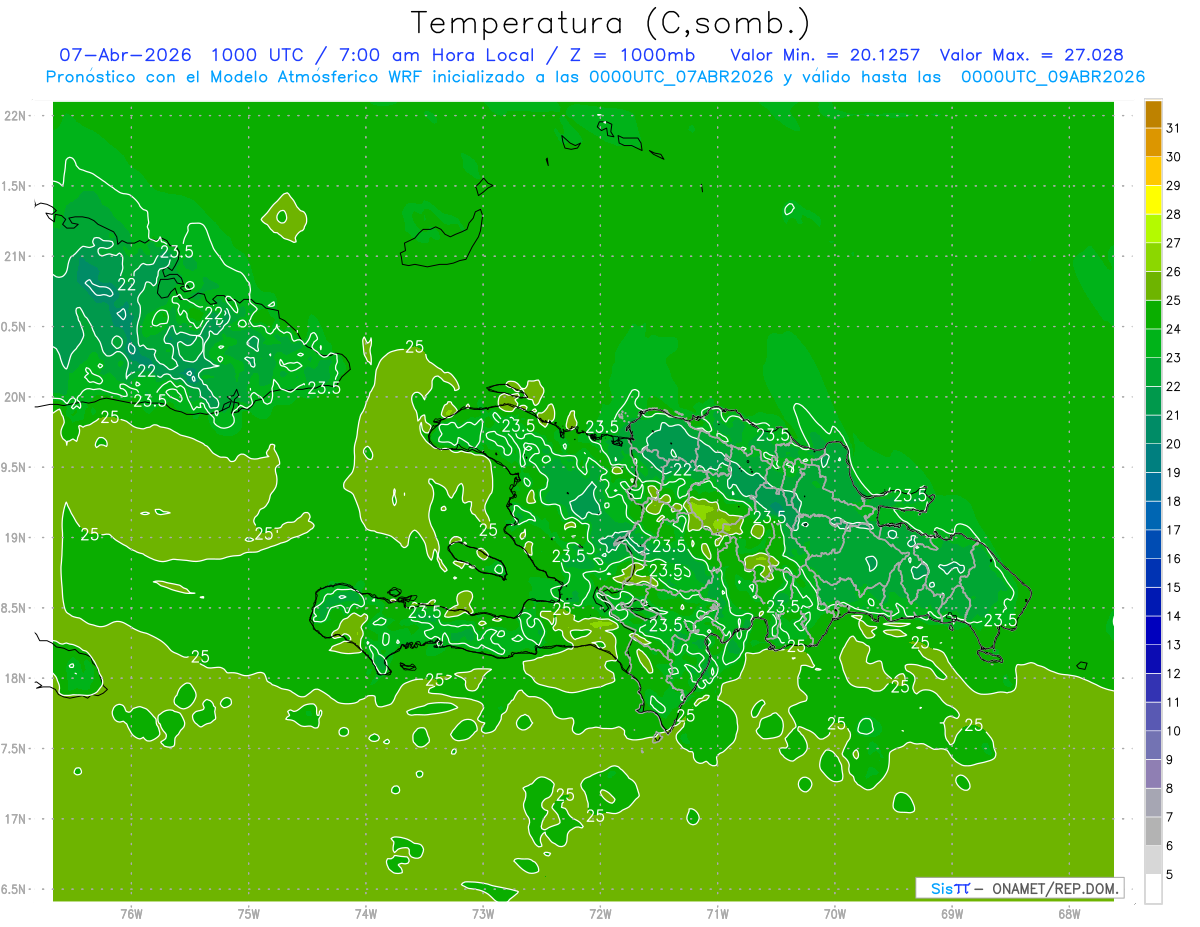1200x927 pixels.
Task: Click the legend value label 24
Action: pos(1175,329)
